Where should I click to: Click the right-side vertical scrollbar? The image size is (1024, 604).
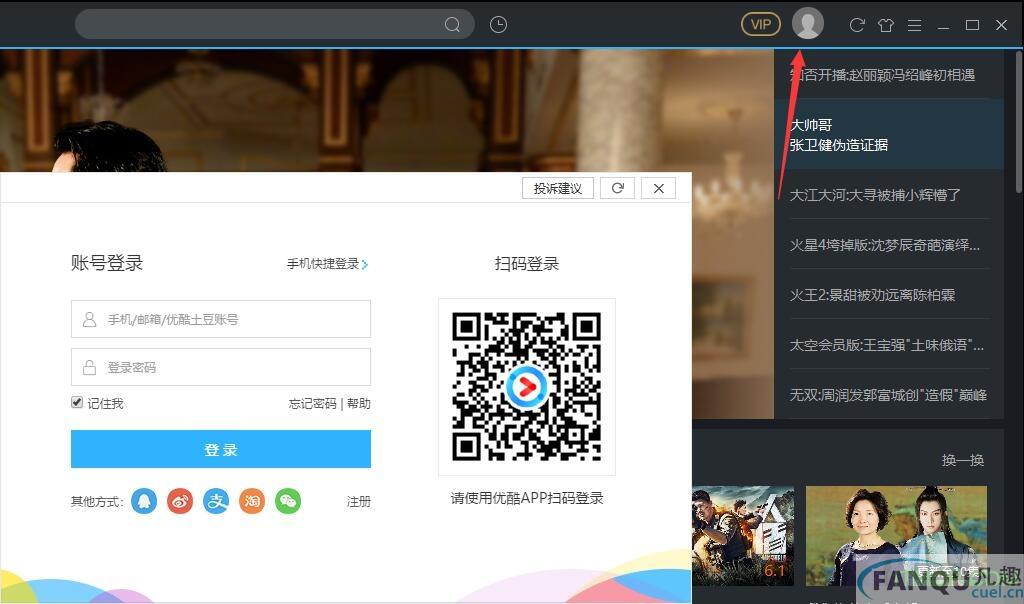[x=1019, y=121]
